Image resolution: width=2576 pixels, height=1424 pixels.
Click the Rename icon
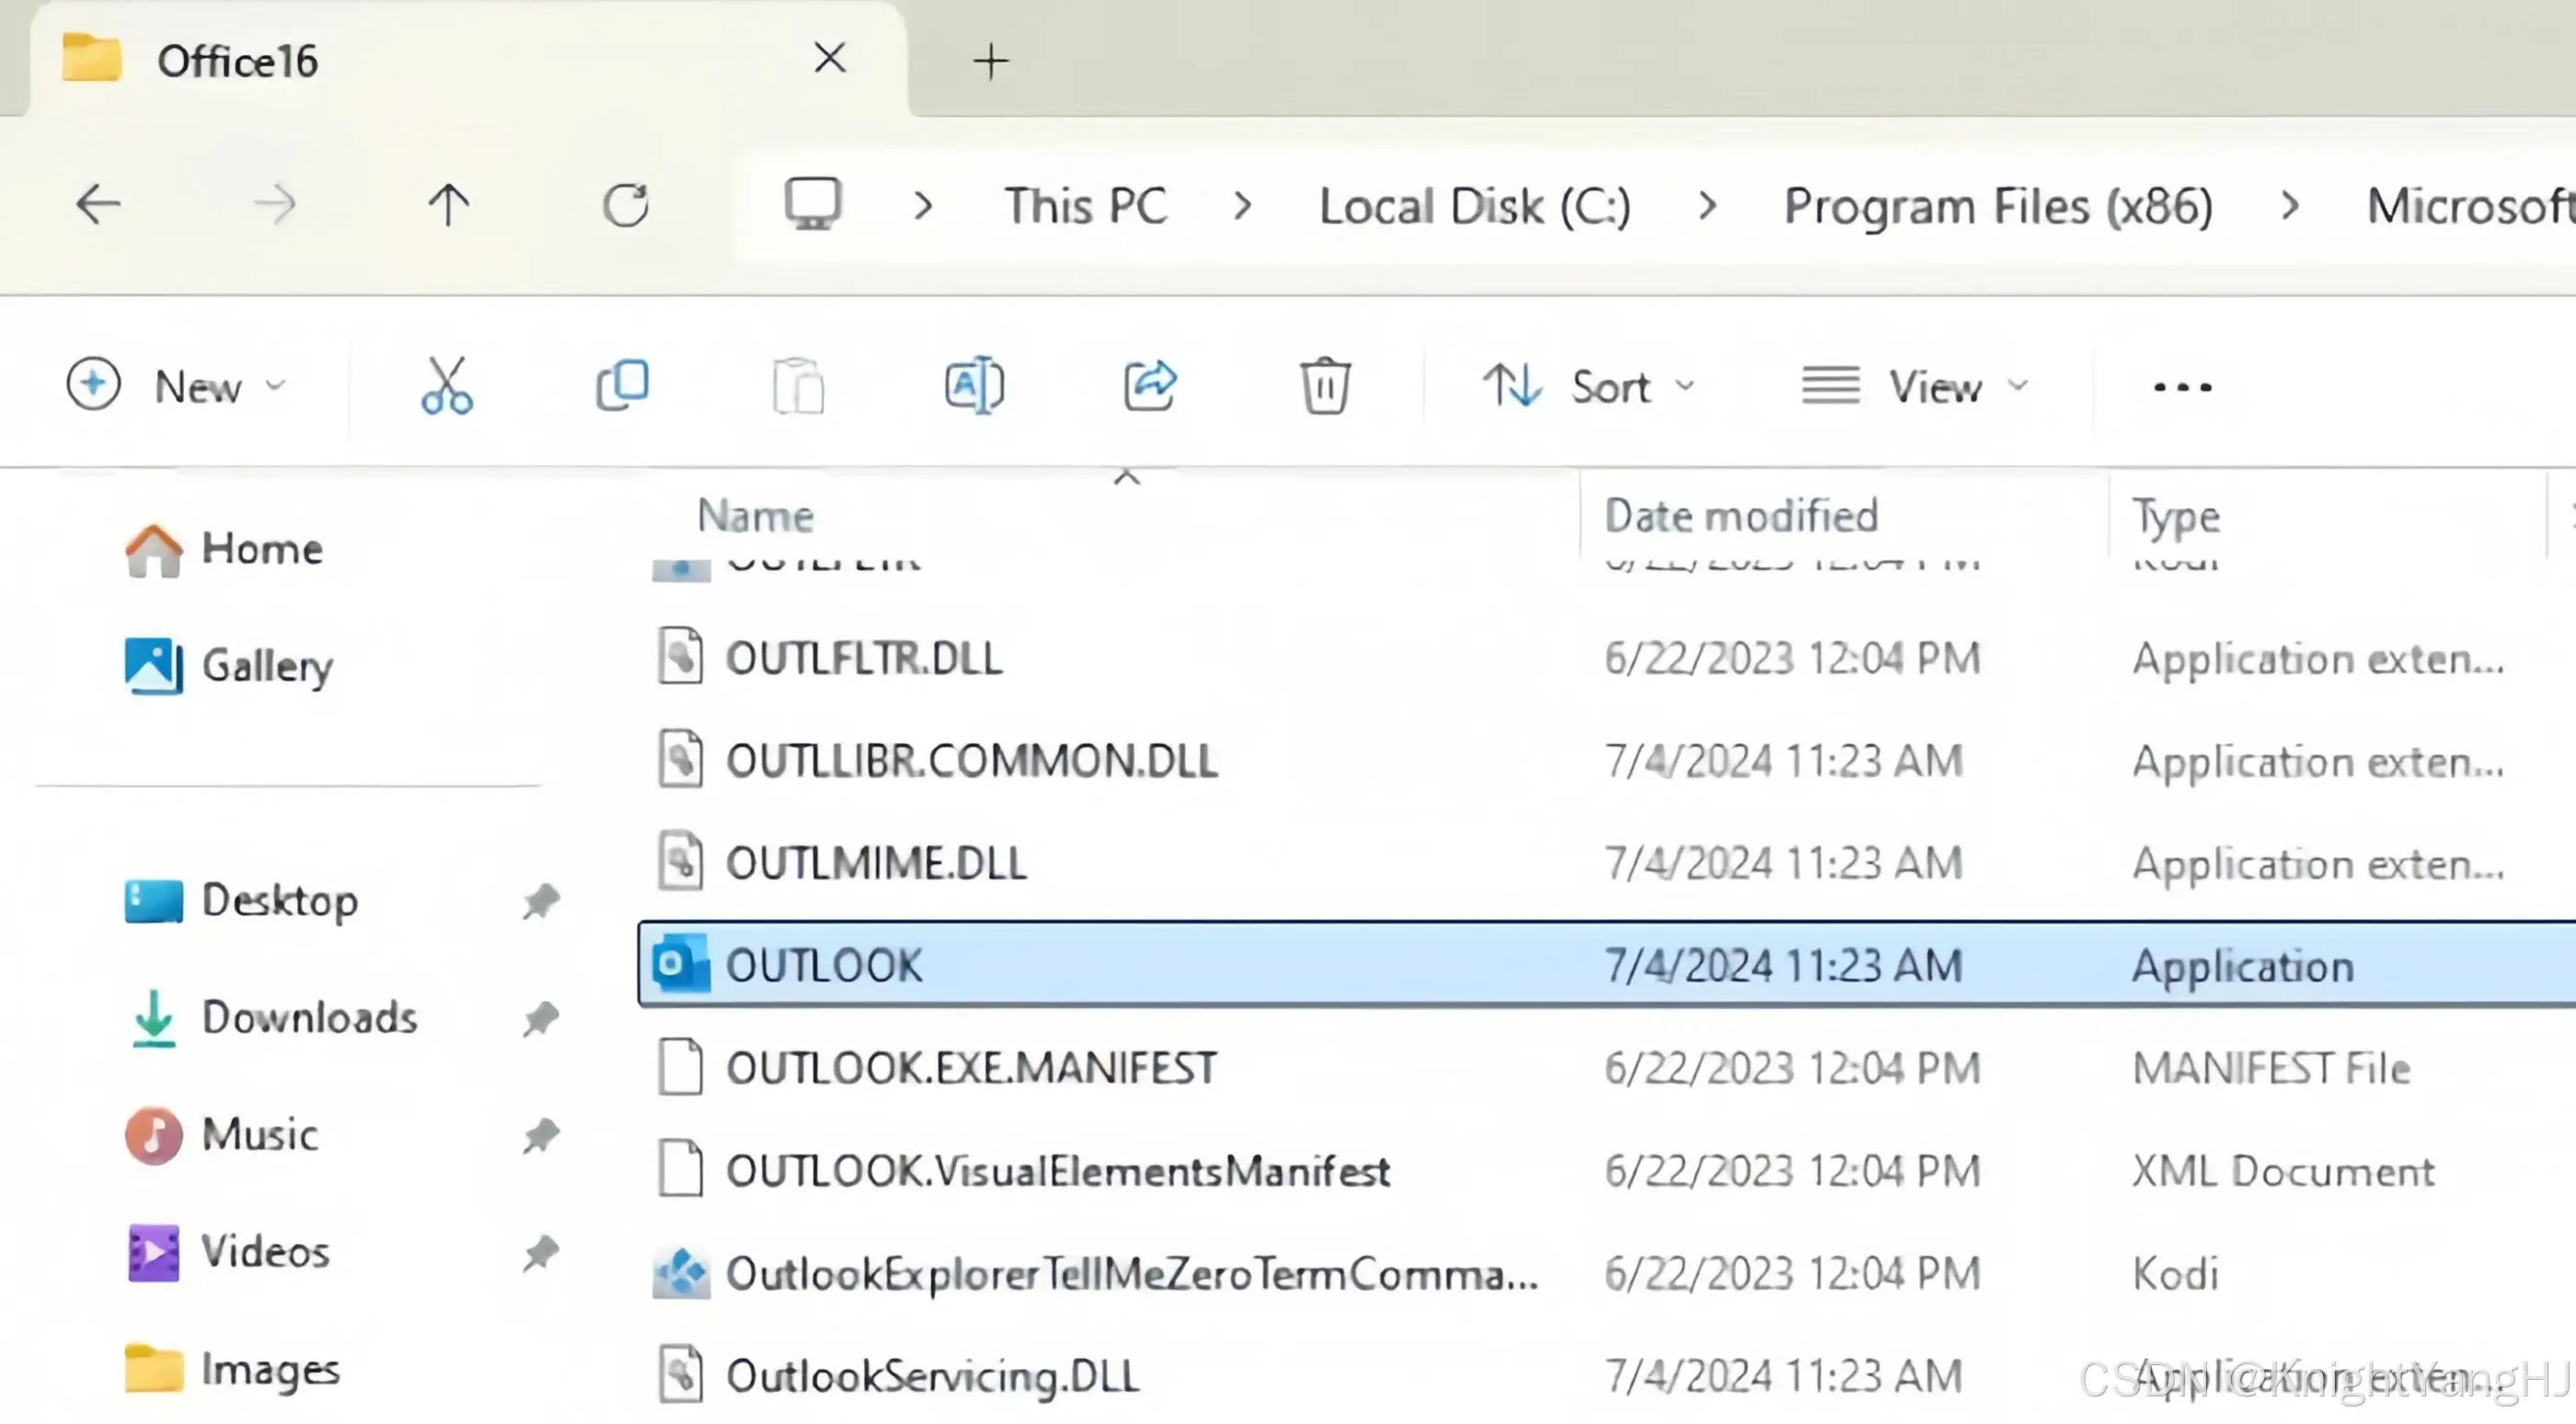974,386
